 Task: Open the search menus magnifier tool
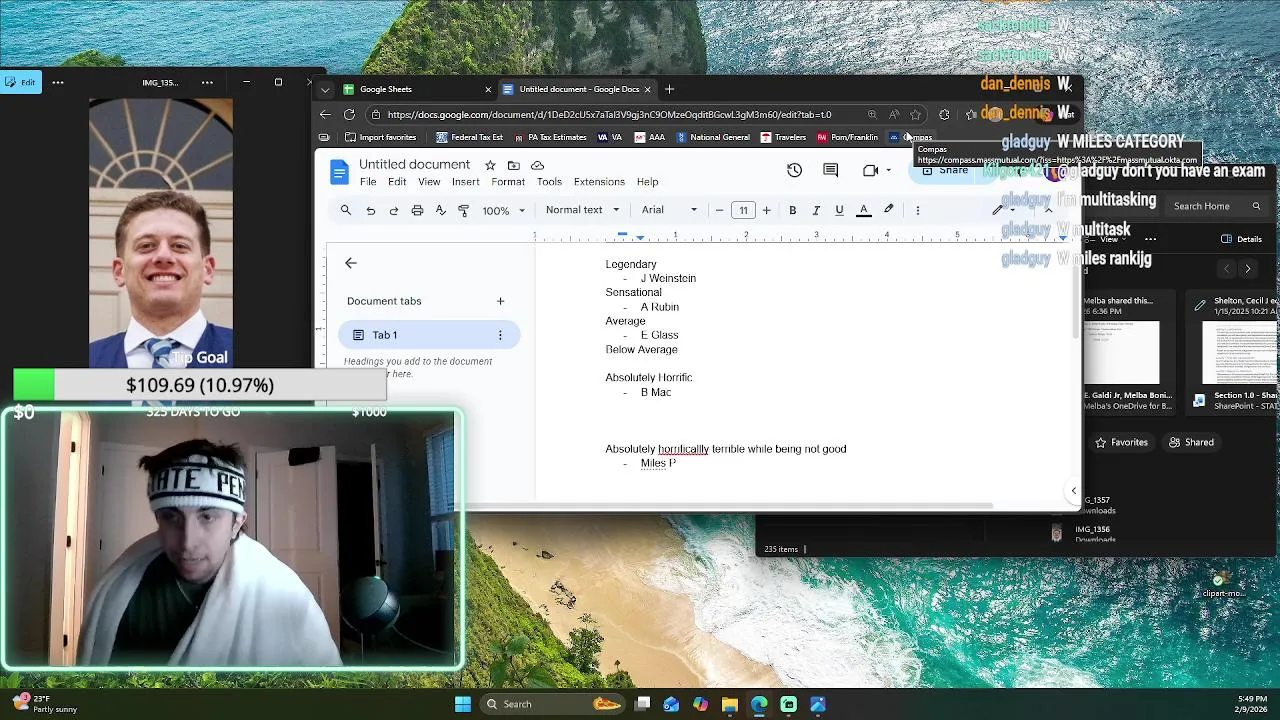[346, 210]
